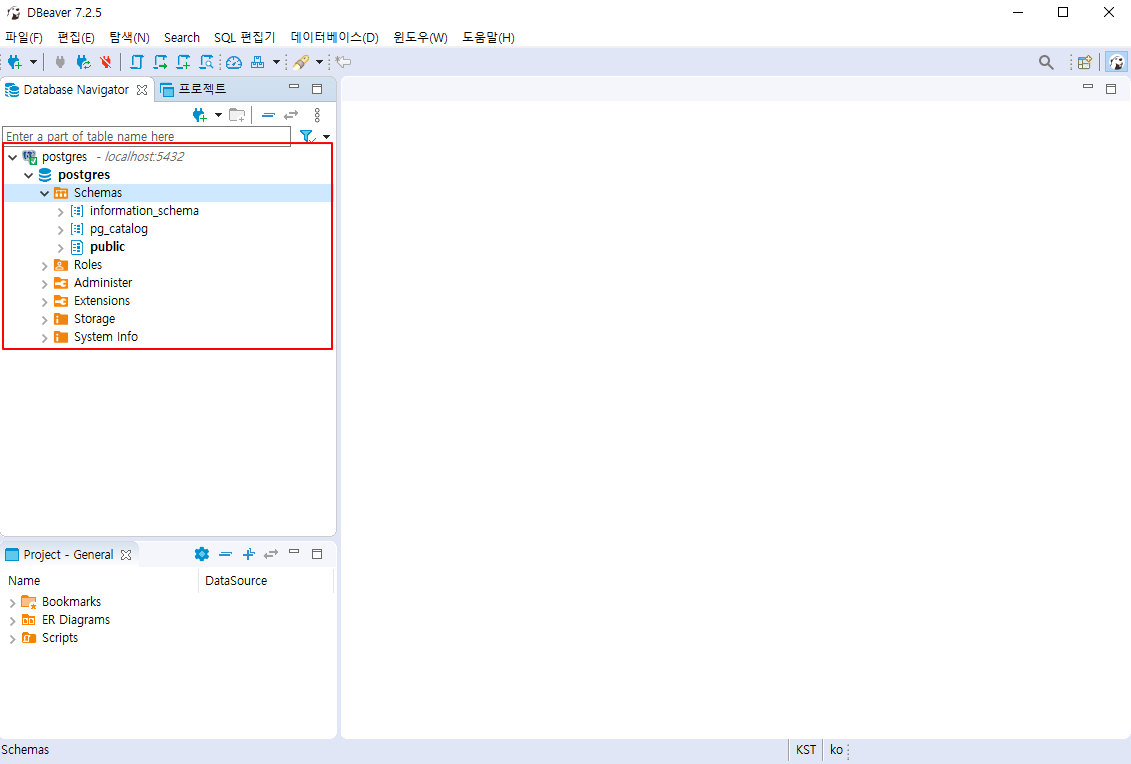The height and width of the screenshot is (764, 1131).
Task: Close the Project - General tab
Action: [x=126, y=555]
